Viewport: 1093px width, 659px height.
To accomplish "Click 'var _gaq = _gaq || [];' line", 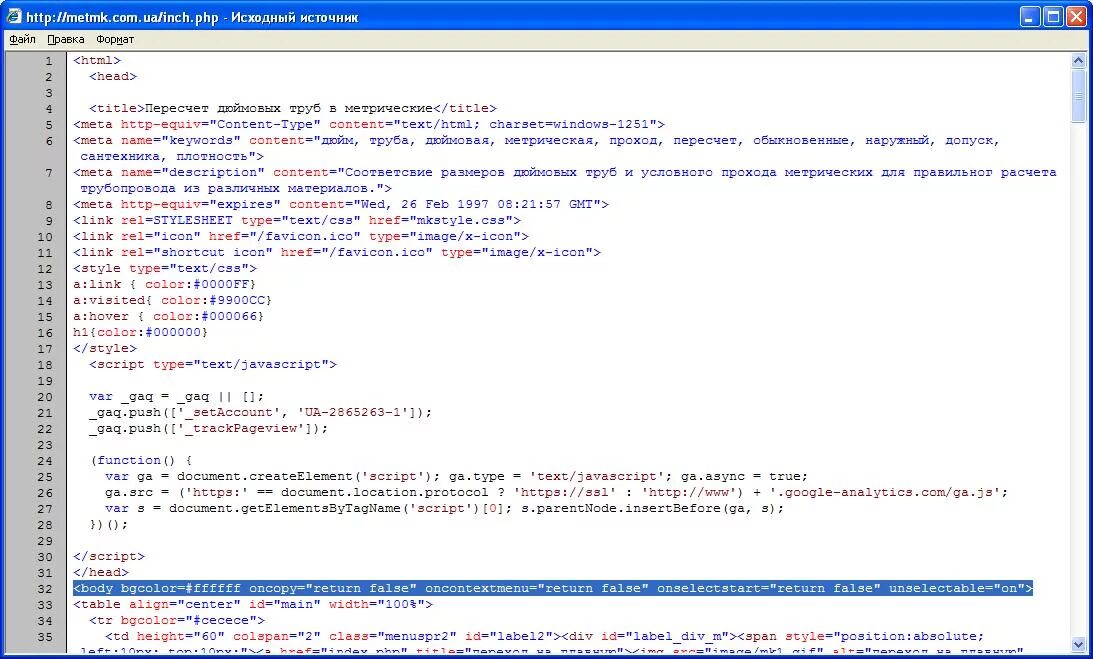I will coord(176,397).
